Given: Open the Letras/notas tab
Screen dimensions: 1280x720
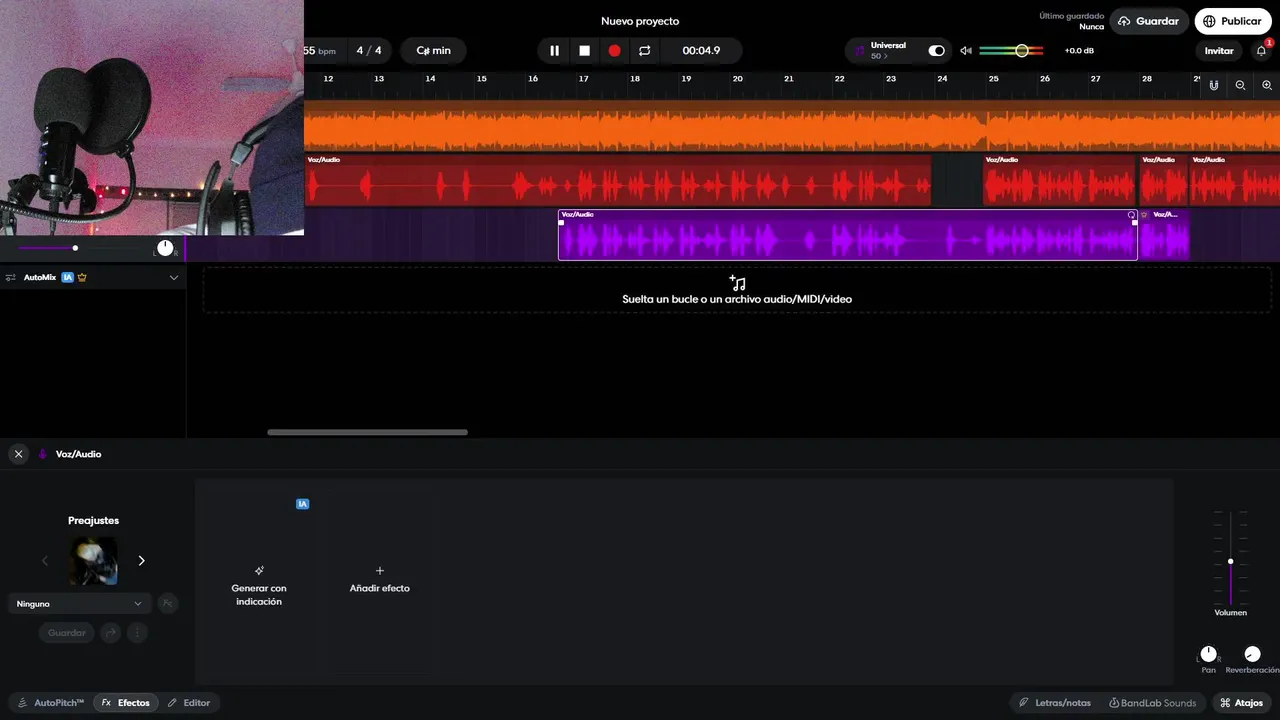Looking at the screenshot, I should point(1055,703).
